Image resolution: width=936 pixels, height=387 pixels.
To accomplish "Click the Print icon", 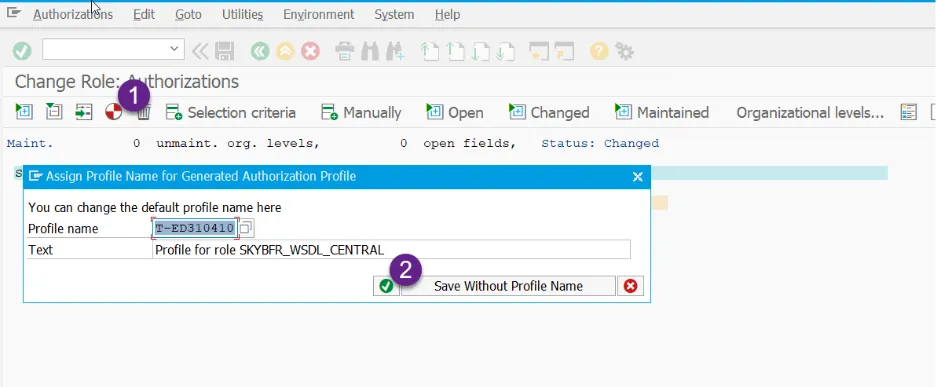I will click(344, 51).
